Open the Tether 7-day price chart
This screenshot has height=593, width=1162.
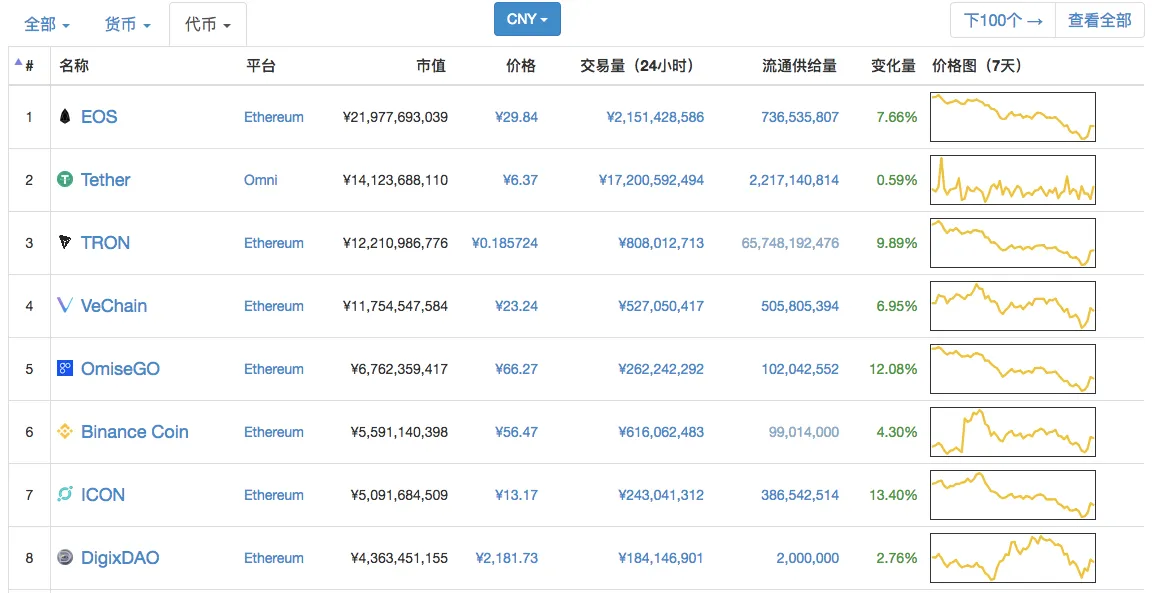click(1013, 179)
